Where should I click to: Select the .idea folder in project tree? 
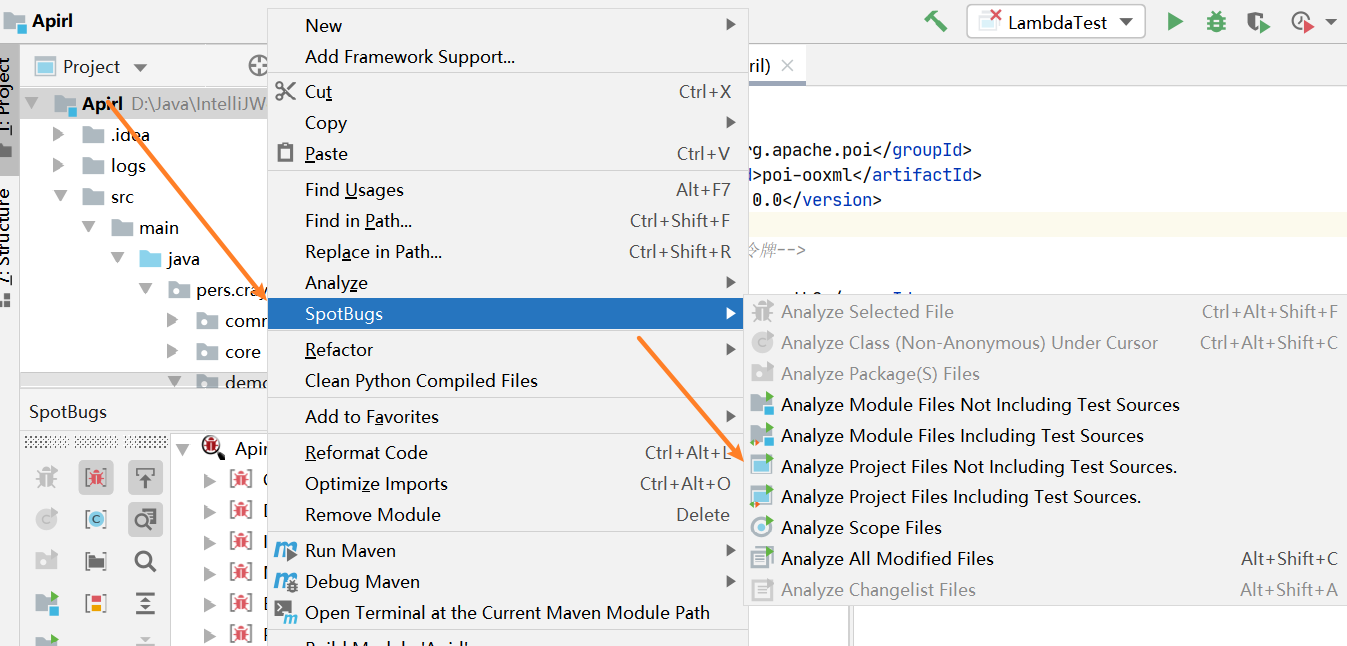coord(130,135)
